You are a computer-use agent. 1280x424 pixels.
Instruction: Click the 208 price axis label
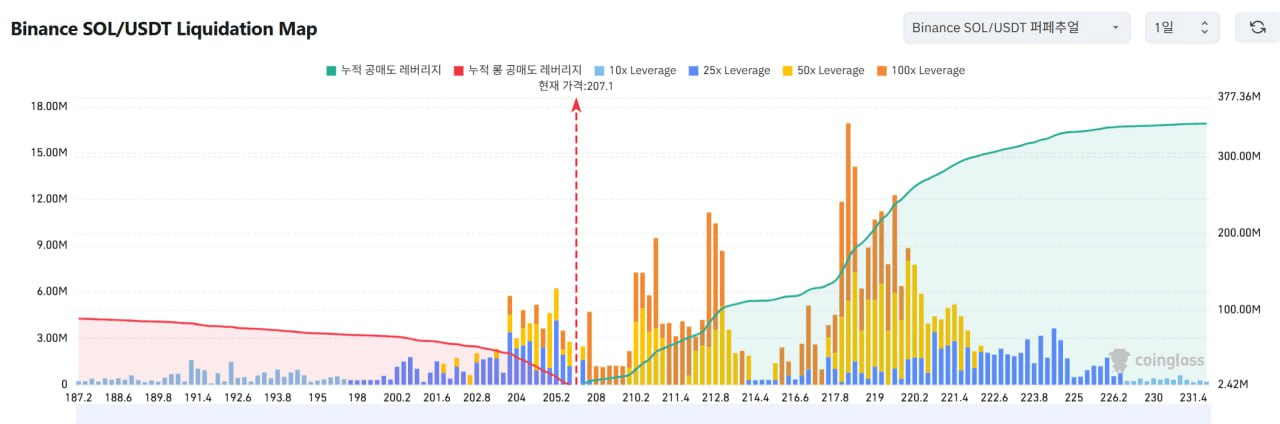(x=596, y=398)
